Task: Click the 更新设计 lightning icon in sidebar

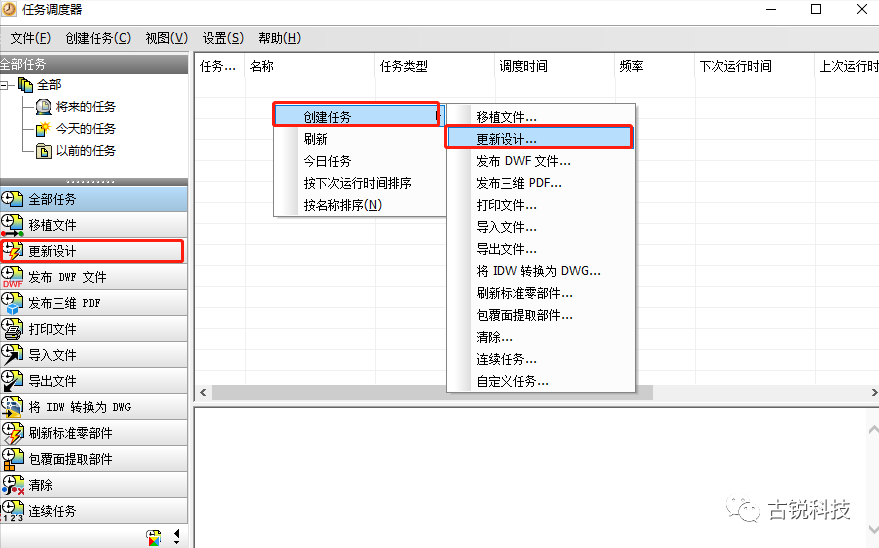Action: (x=12, y=251)
